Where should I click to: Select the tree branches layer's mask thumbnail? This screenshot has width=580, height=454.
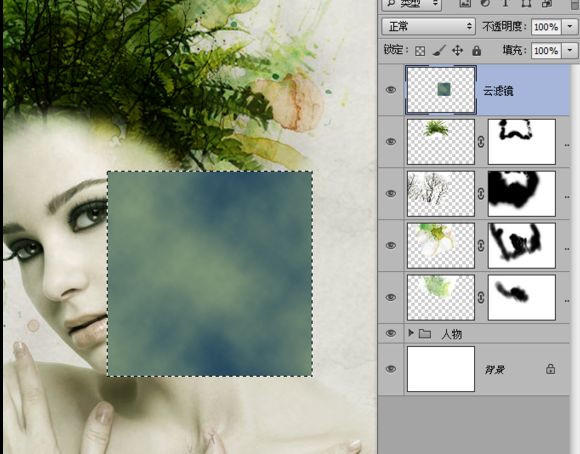click(522, 194)
